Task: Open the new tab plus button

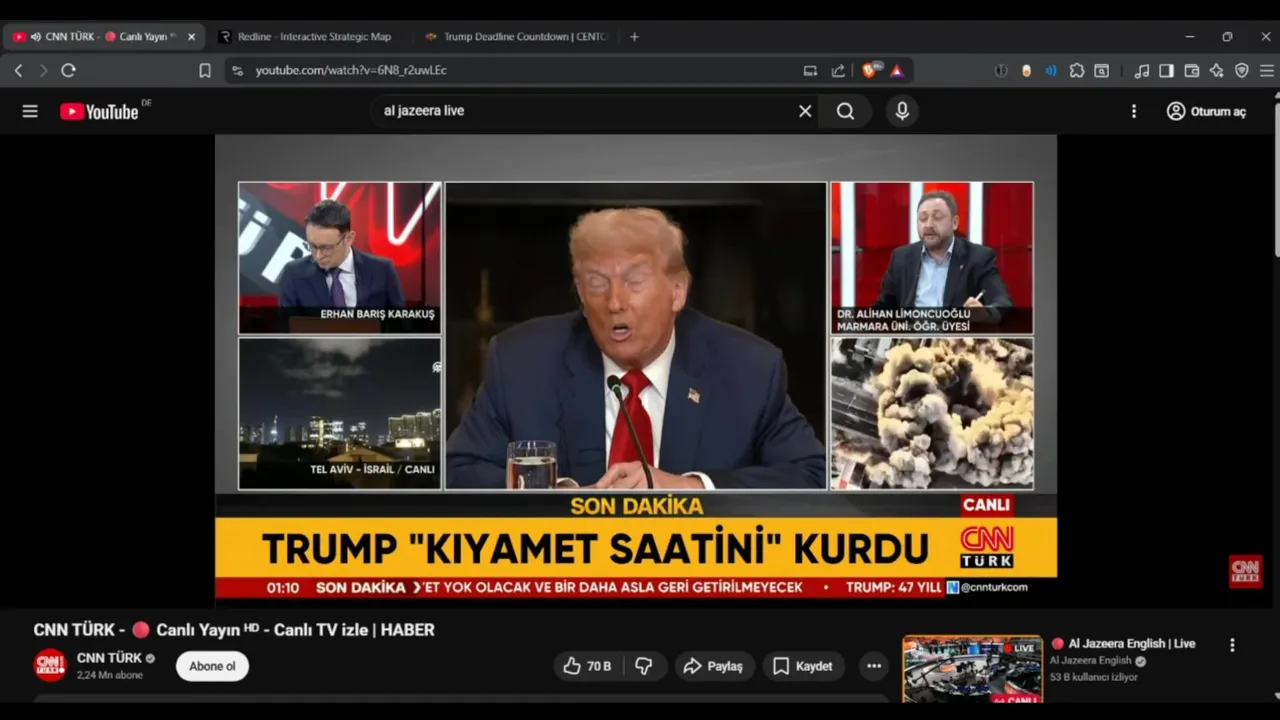Action: point(634,36)
